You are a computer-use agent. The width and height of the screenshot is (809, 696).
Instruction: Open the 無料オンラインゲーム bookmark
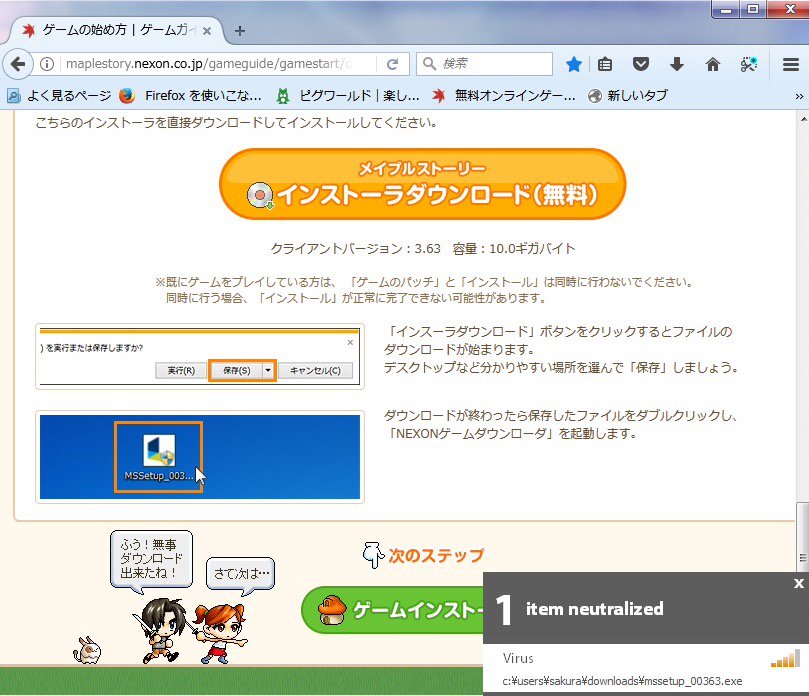coord(504,96)
